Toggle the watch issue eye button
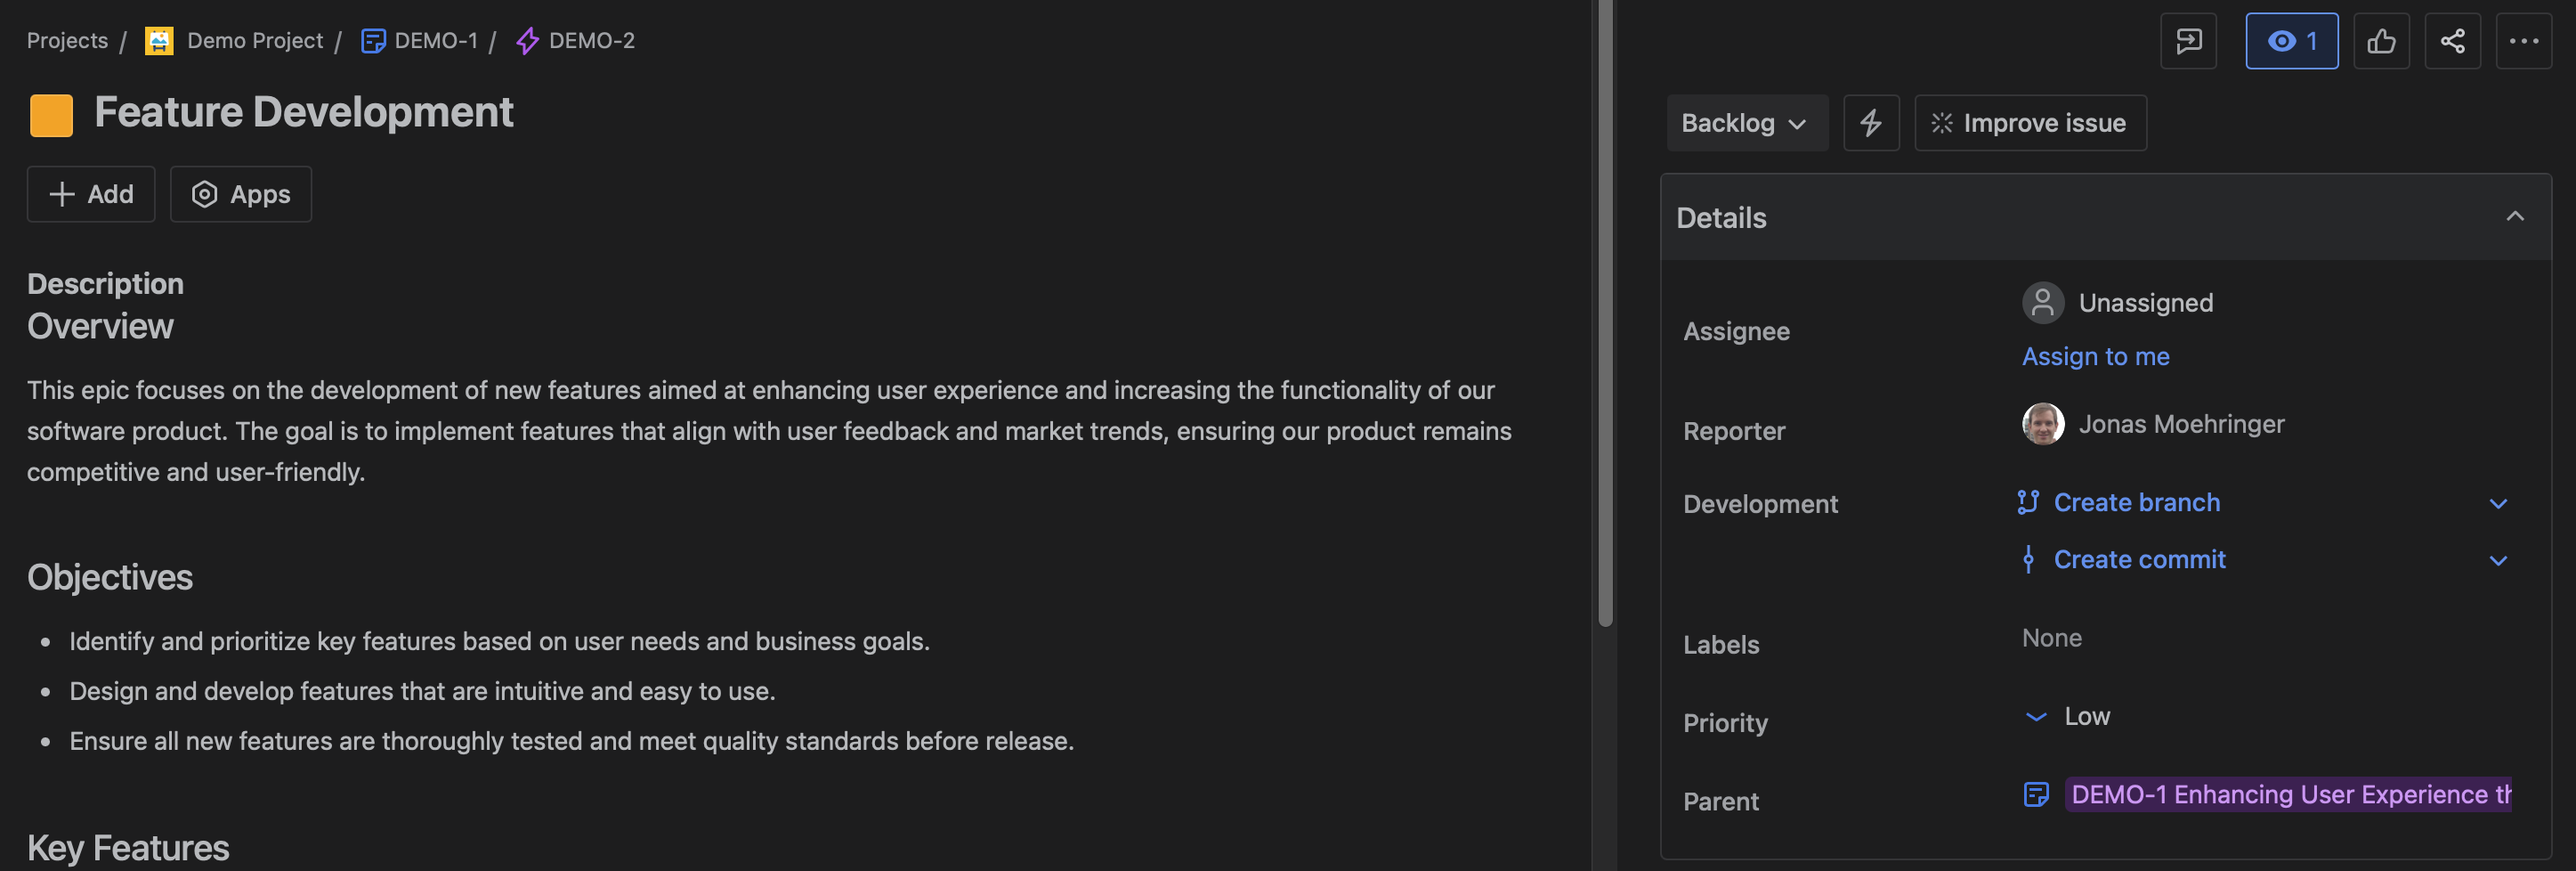The image size is (2576, 871). pos(2291,41)
